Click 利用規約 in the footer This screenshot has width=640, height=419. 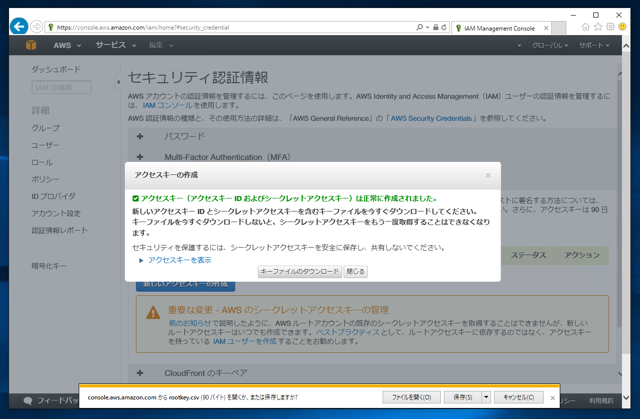tap(601, 401)
